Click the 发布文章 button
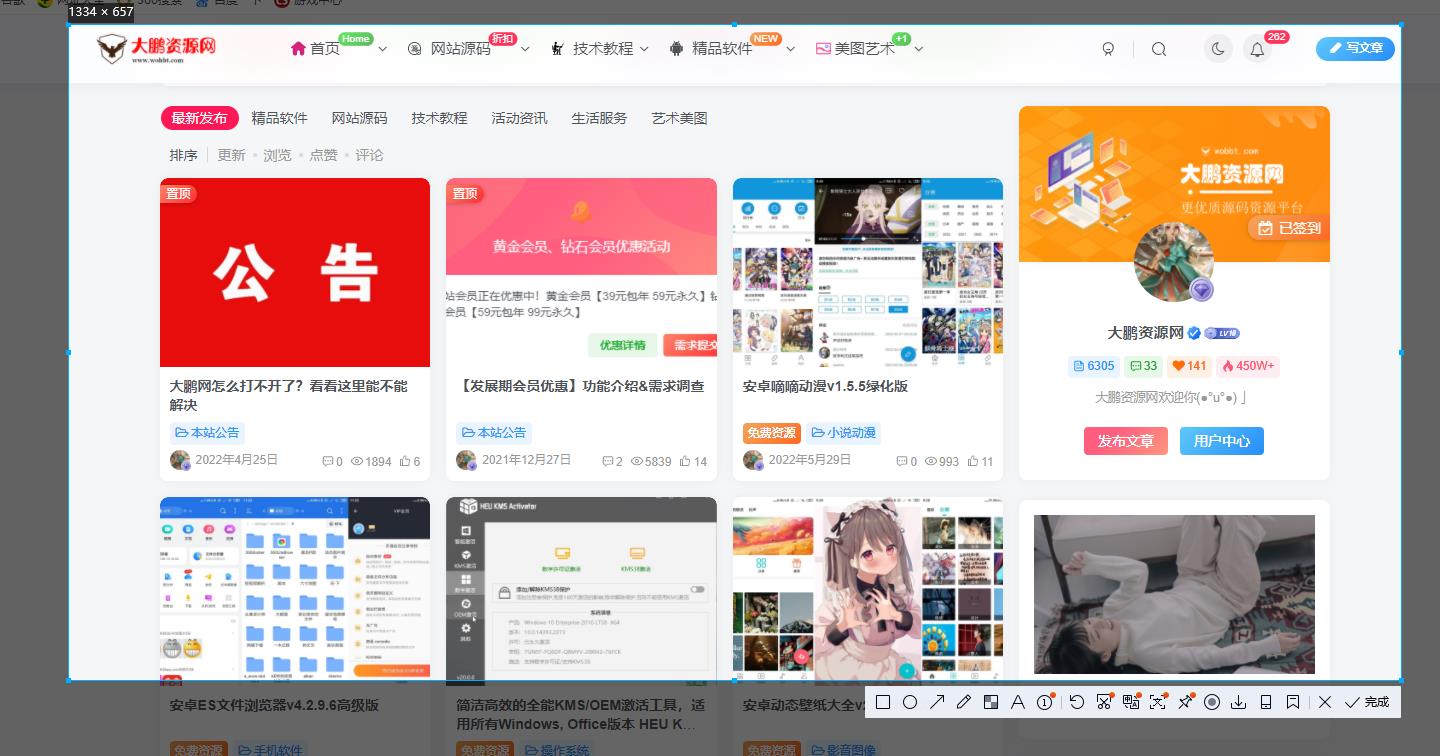Viewport: 1440px width, 756px height. 1126,441
